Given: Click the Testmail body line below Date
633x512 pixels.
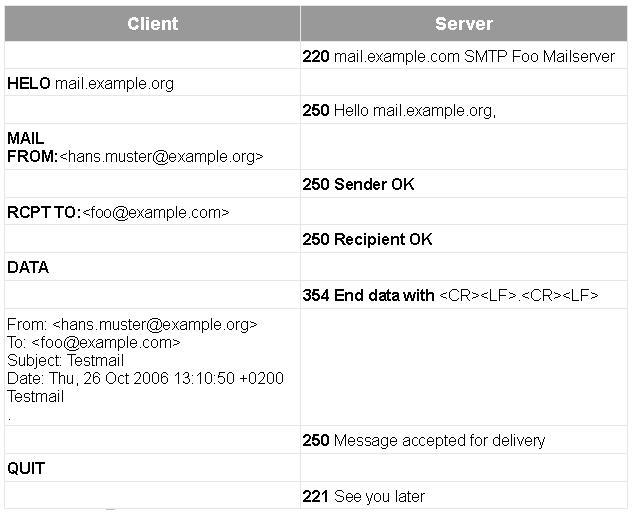Looking at the screenshot, I should coord(35,396).
